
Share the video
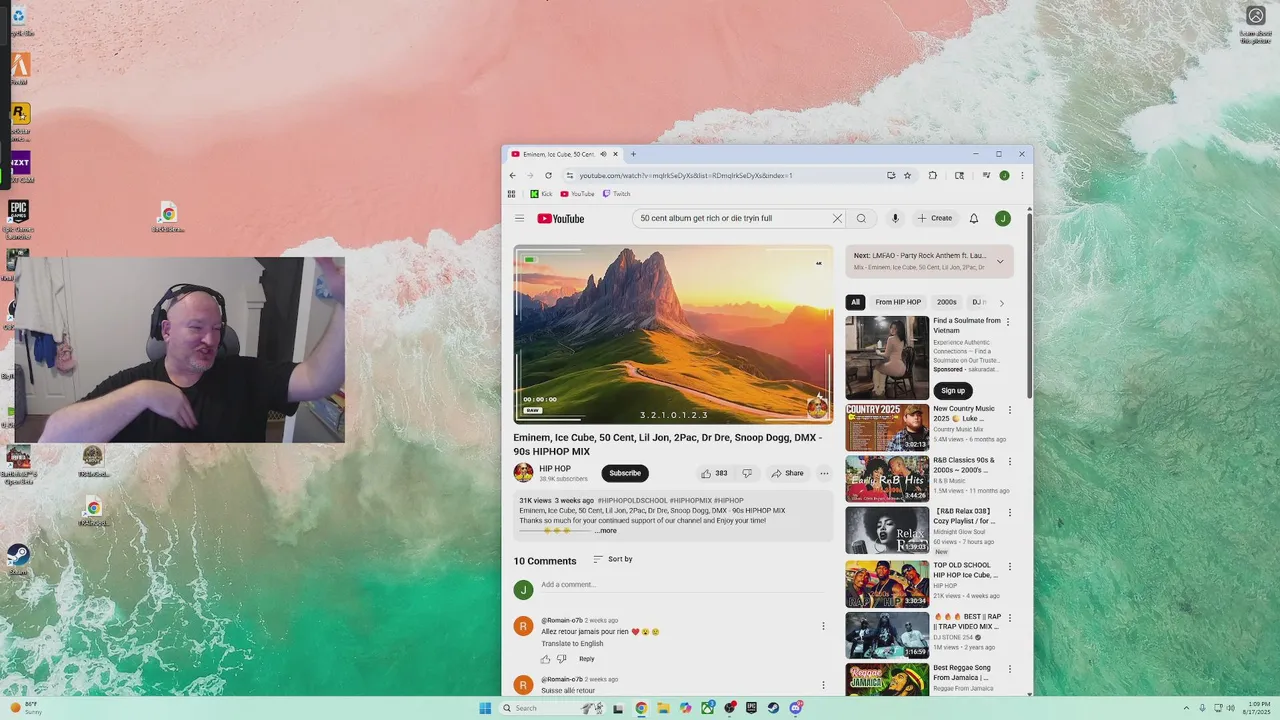coord(787,473)
